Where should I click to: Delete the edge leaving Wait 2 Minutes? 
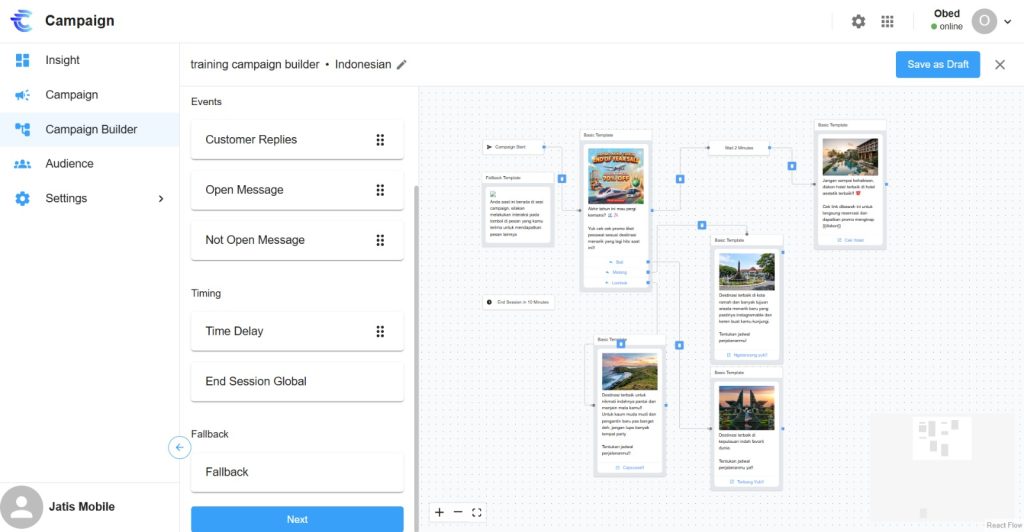792,166
